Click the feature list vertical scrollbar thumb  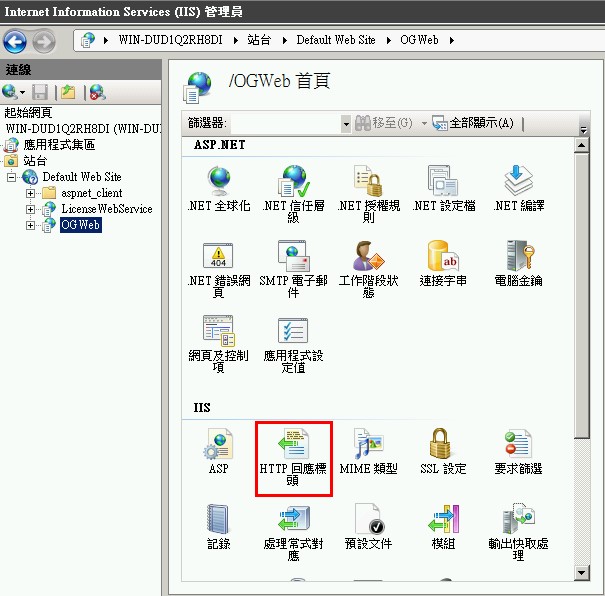click(581, 295)
